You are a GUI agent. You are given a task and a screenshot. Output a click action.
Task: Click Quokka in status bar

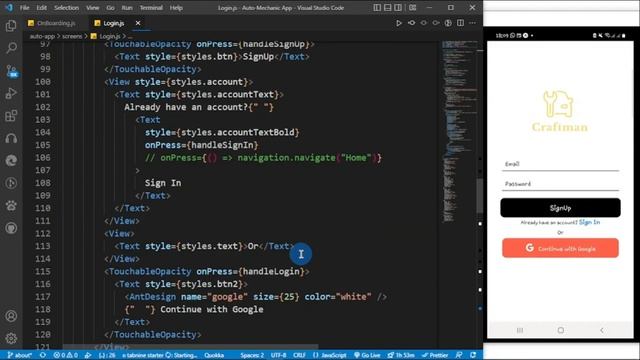pos(214,355)
